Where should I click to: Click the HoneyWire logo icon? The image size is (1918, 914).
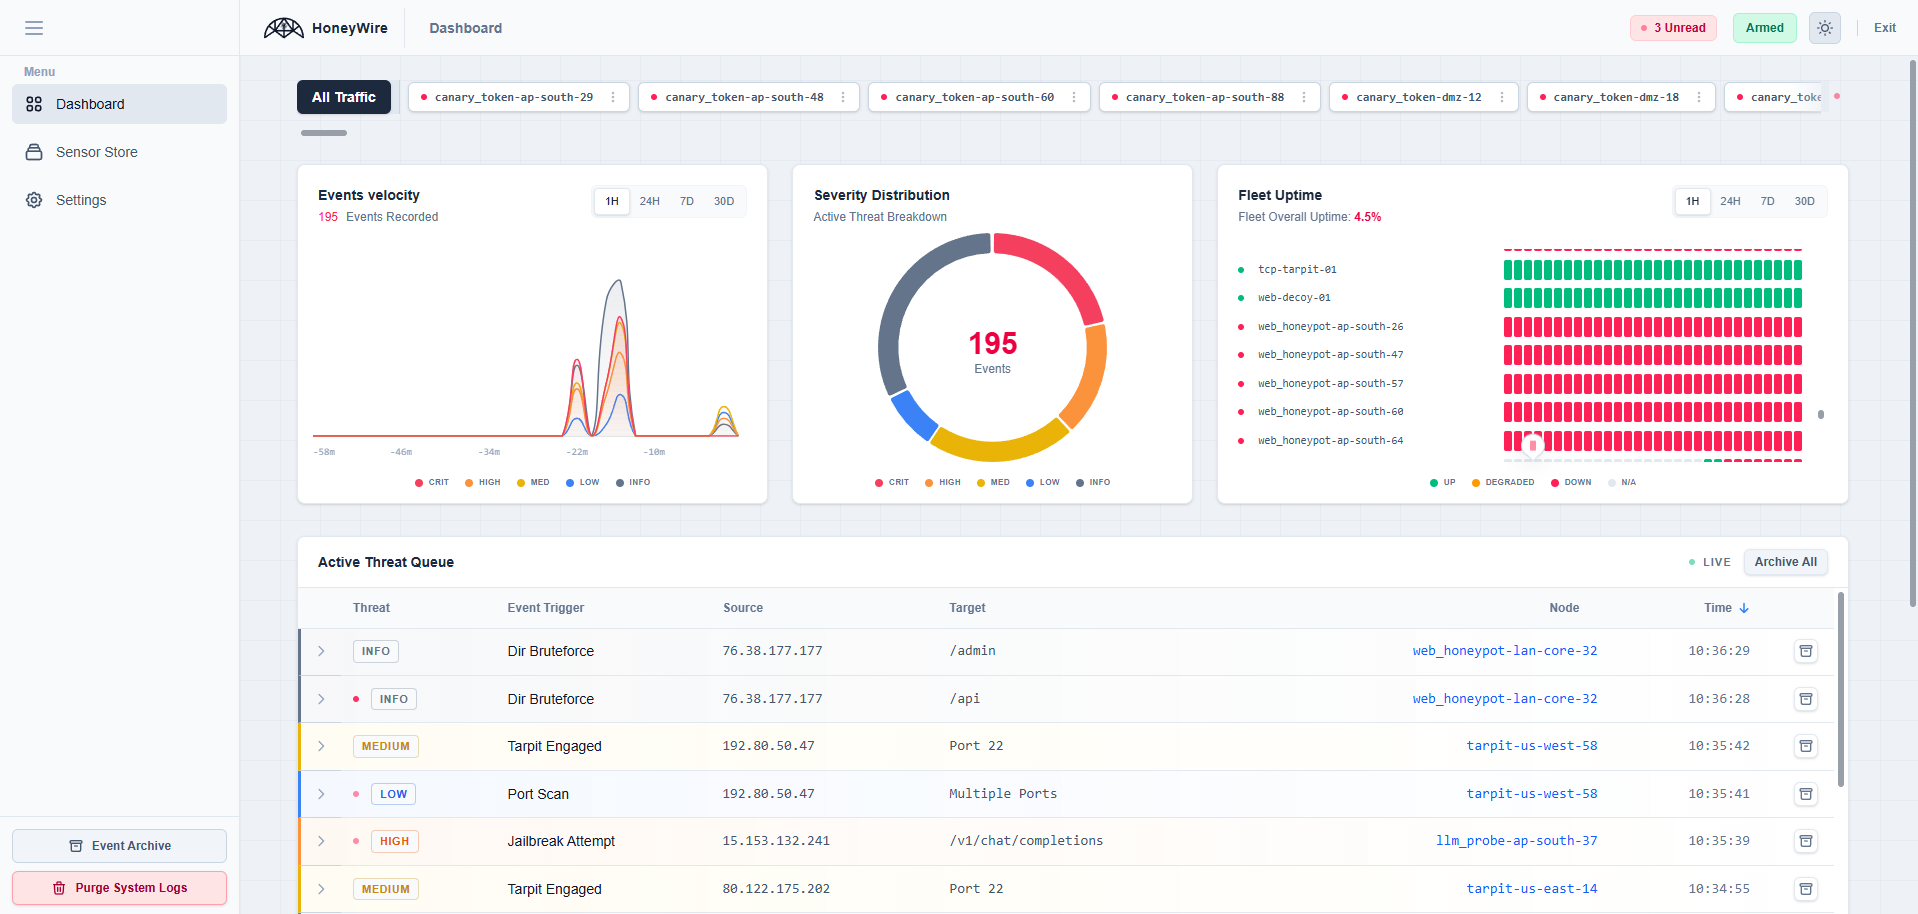pyautogui.click(x=284, y=28)
